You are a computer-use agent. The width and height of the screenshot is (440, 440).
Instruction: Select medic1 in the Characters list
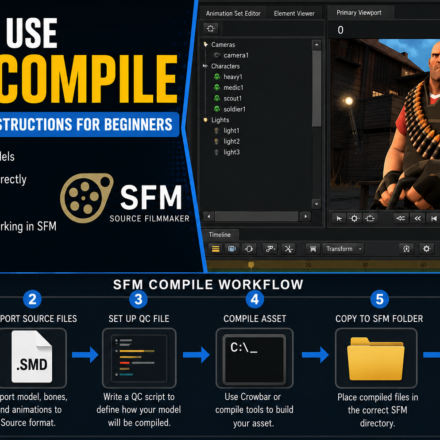coord(233,88)
